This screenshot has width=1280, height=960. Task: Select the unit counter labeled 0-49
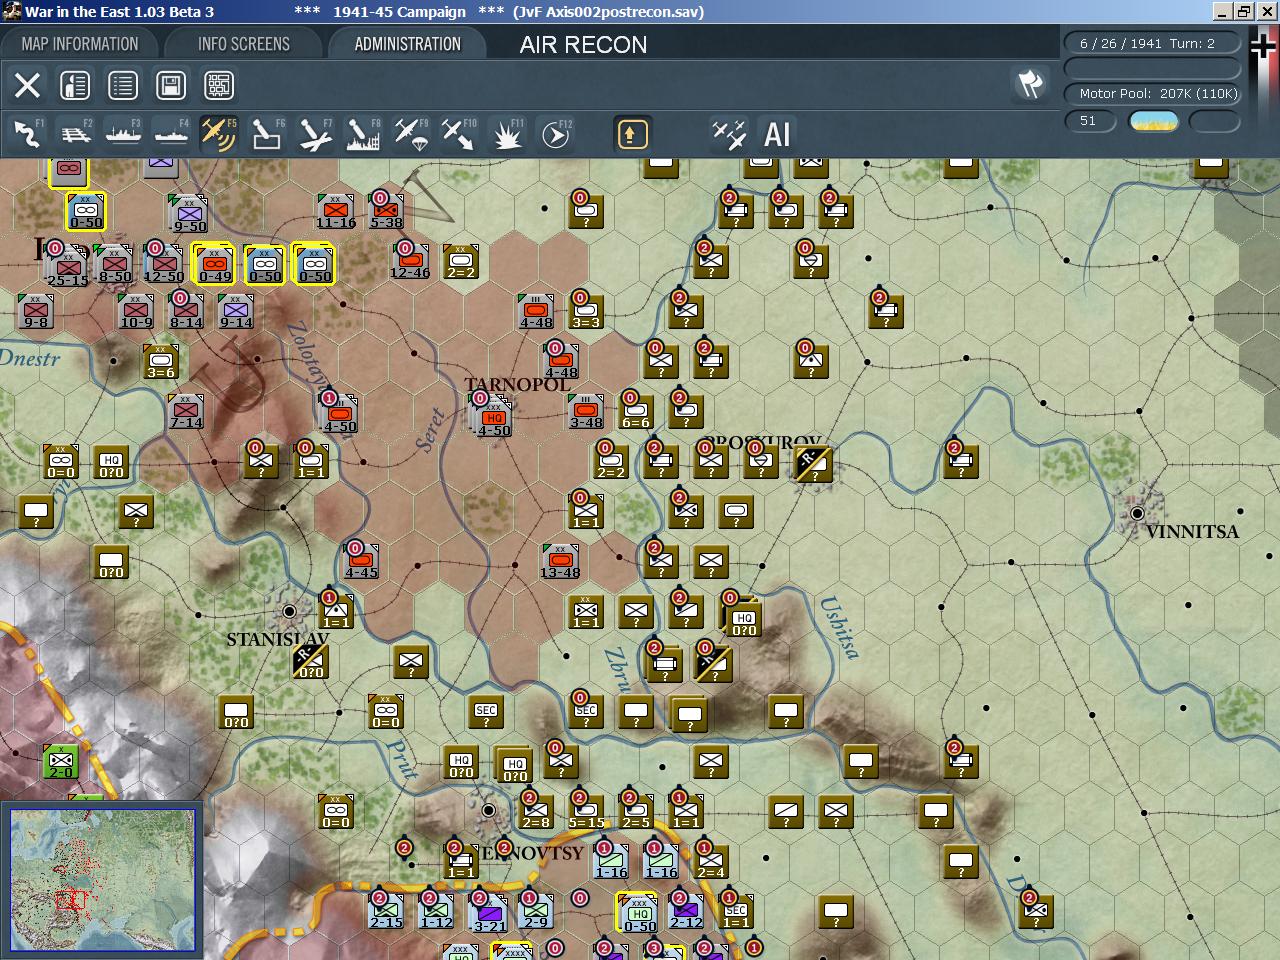214,264
